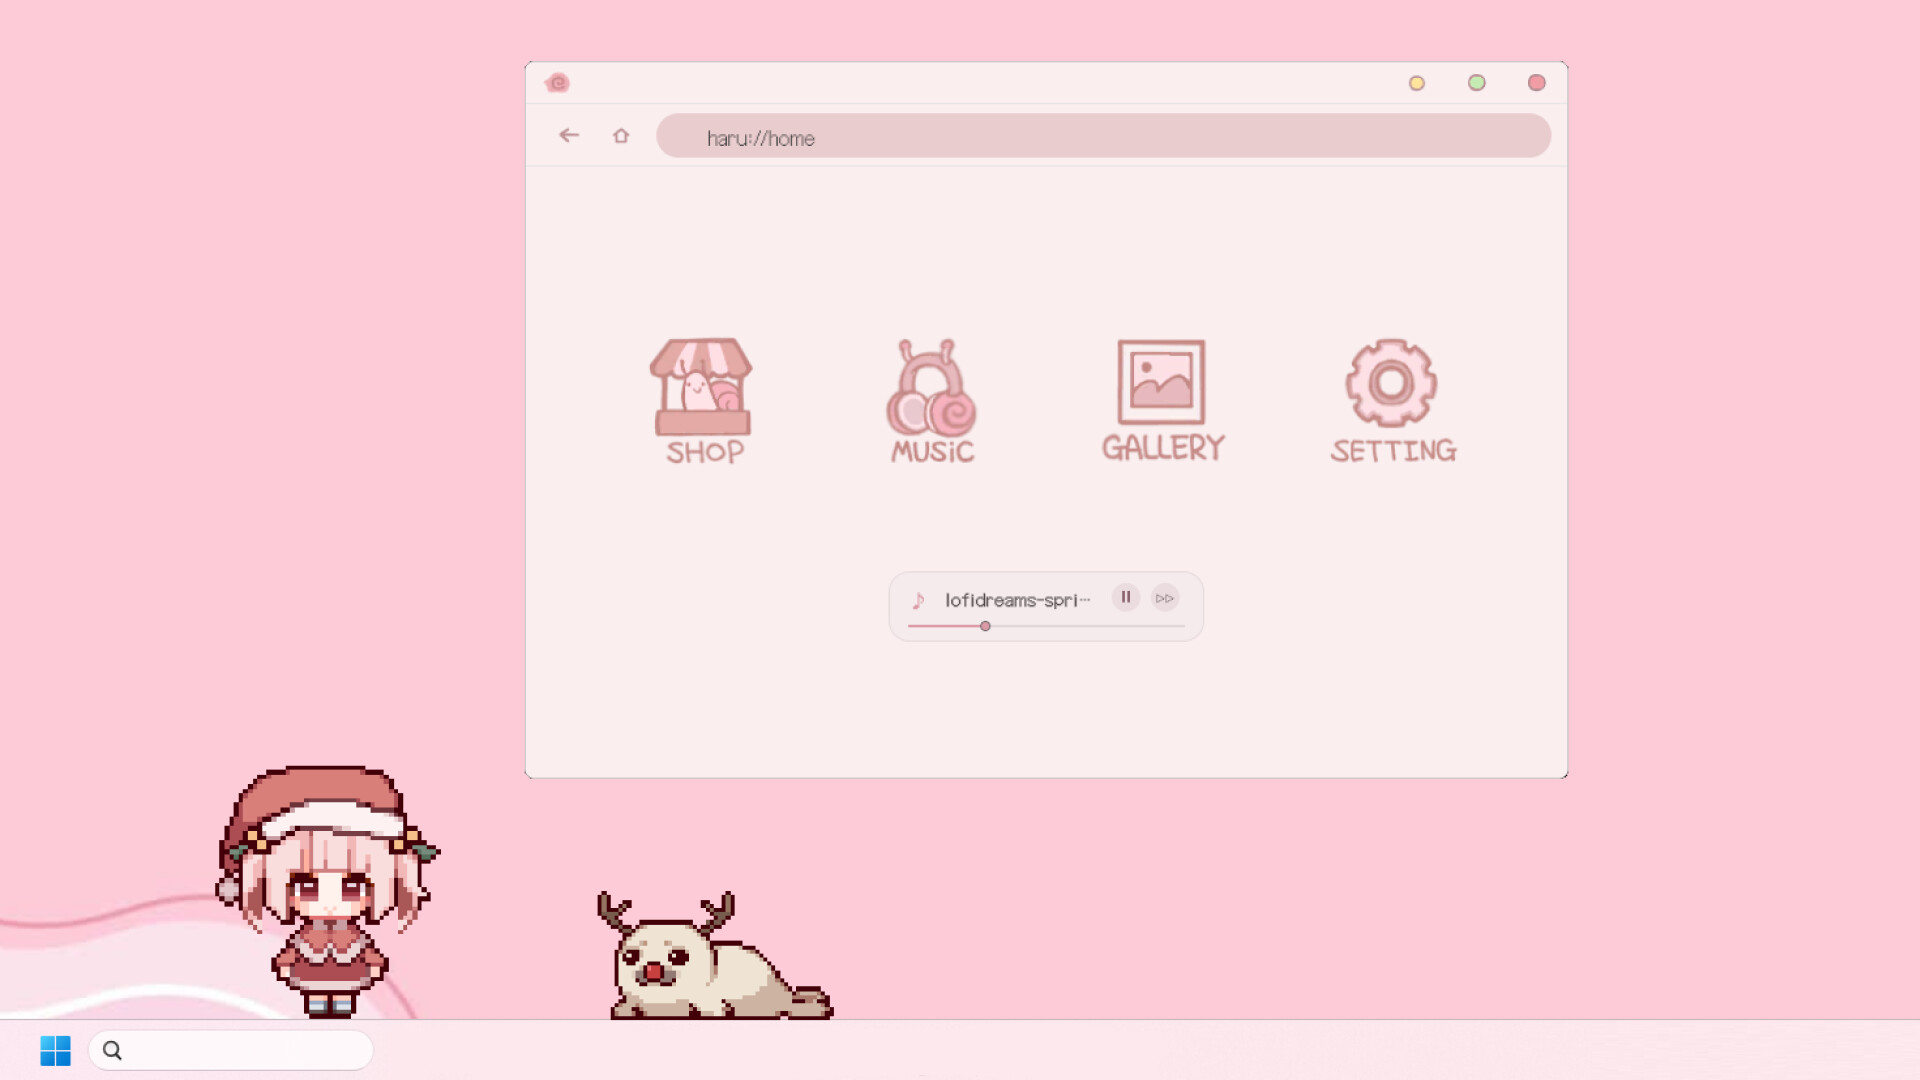This screenshot has height=1080, width=1920.
Task: Click the green maximize dot
Action: pyautogui.click(x=1477, y=83)
